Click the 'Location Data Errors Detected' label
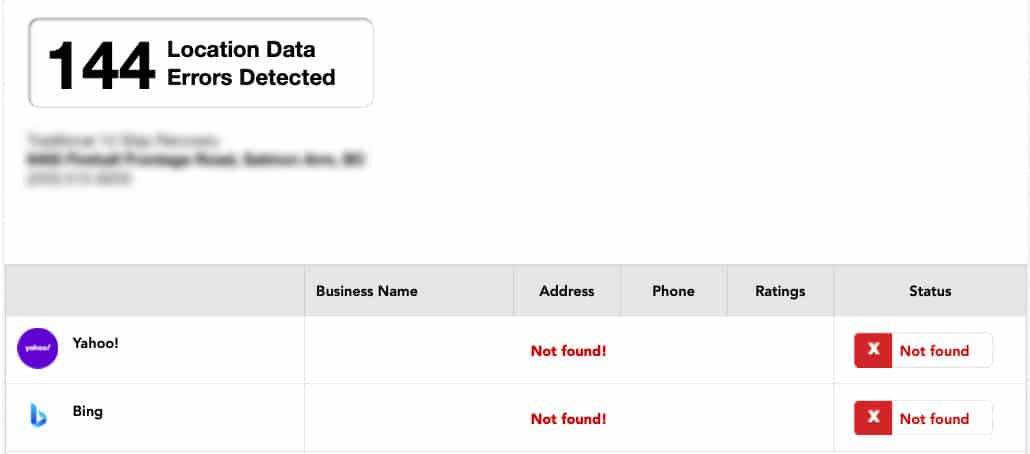Screen dimensions: 1030x454 click(251, 63)
